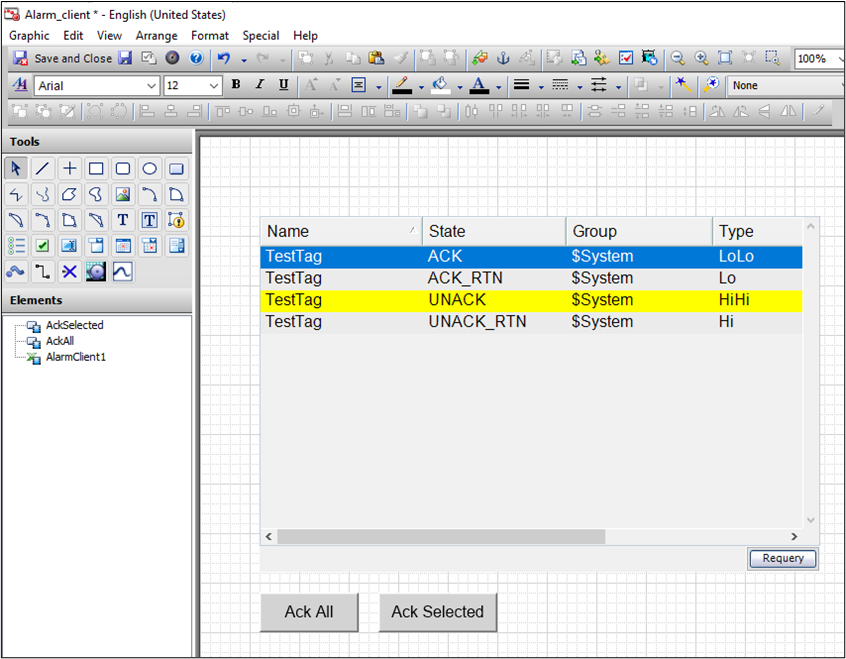Screen dimensions: 846x659
Task: Open the Arrange menu
Action: (156, 35)
